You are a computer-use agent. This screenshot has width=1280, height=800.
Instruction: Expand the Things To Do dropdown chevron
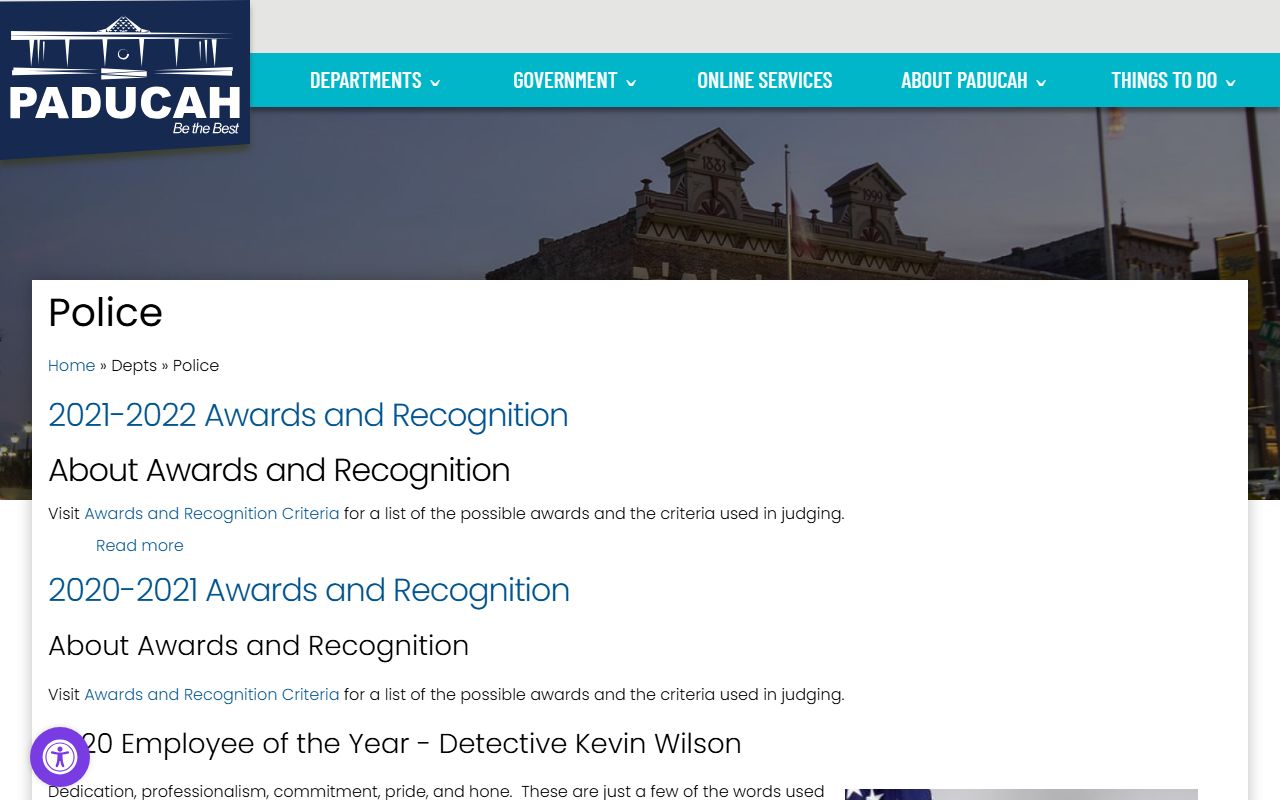click(x=1230, y=83)
